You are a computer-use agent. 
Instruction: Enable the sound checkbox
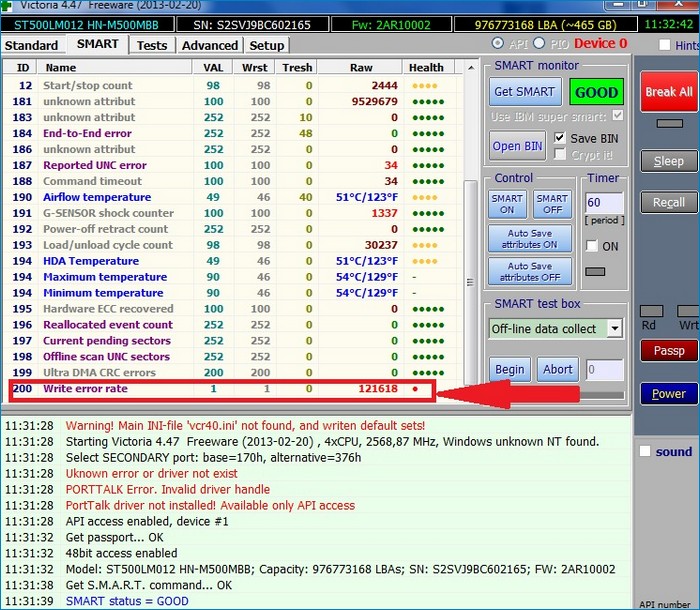(645, 452)
